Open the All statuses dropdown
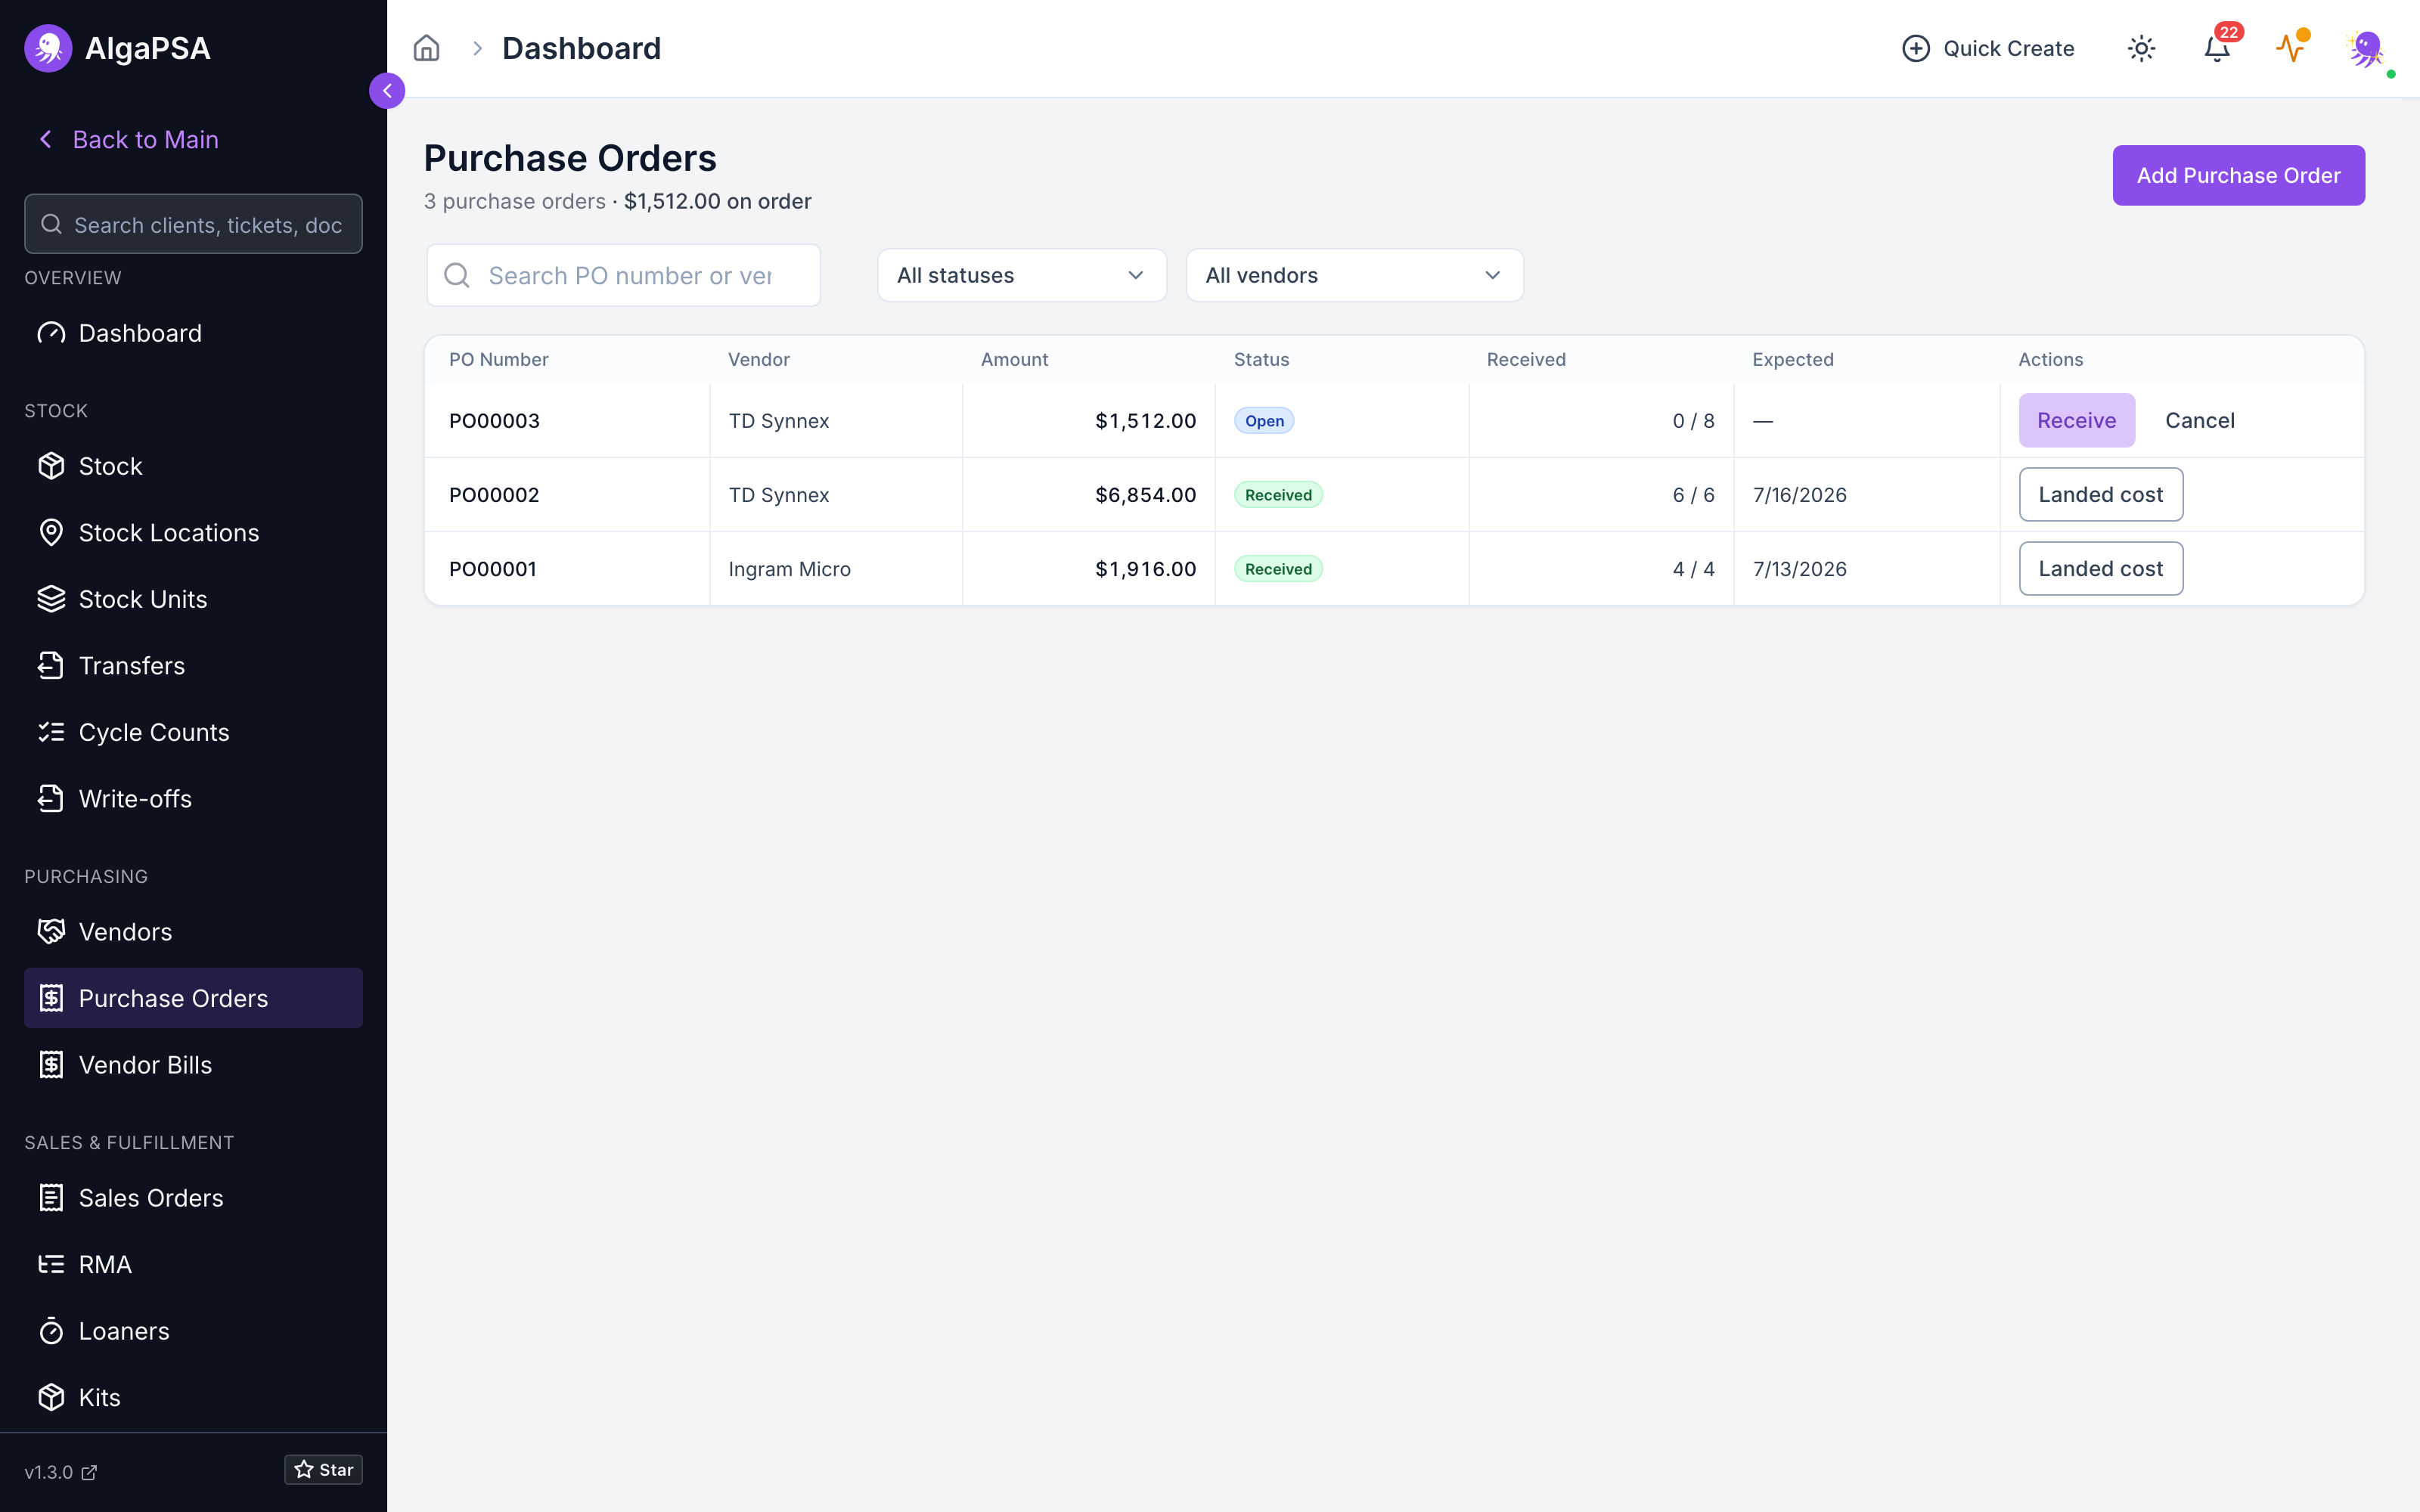 [1022, 275]
